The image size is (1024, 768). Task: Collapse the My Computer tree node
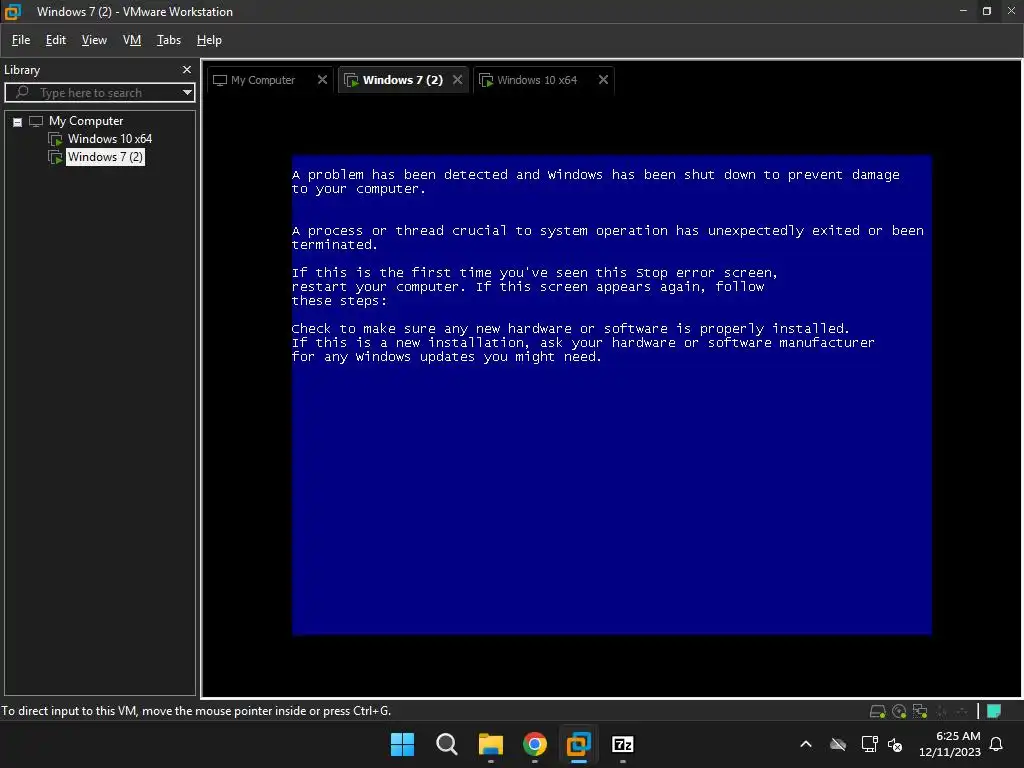point(18,122)
